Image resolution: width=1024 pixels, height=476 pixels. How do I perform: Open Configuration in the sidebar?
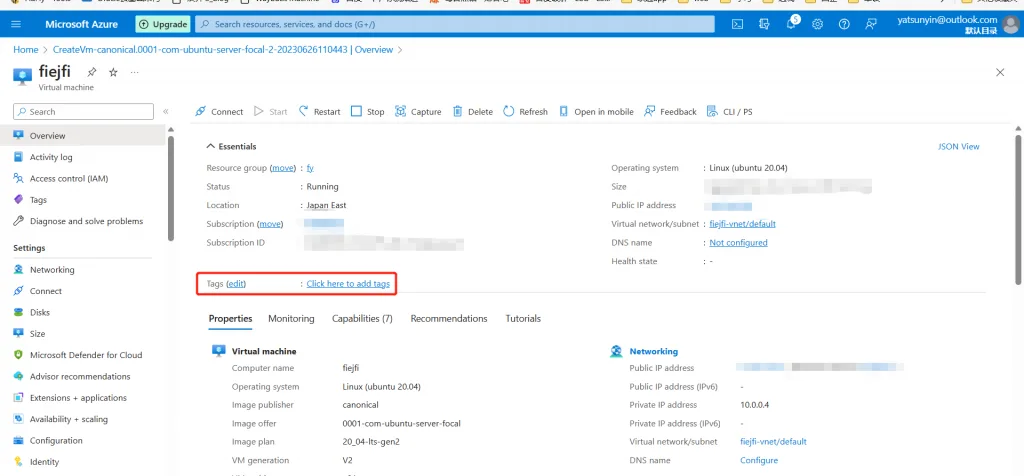point(56,441)
